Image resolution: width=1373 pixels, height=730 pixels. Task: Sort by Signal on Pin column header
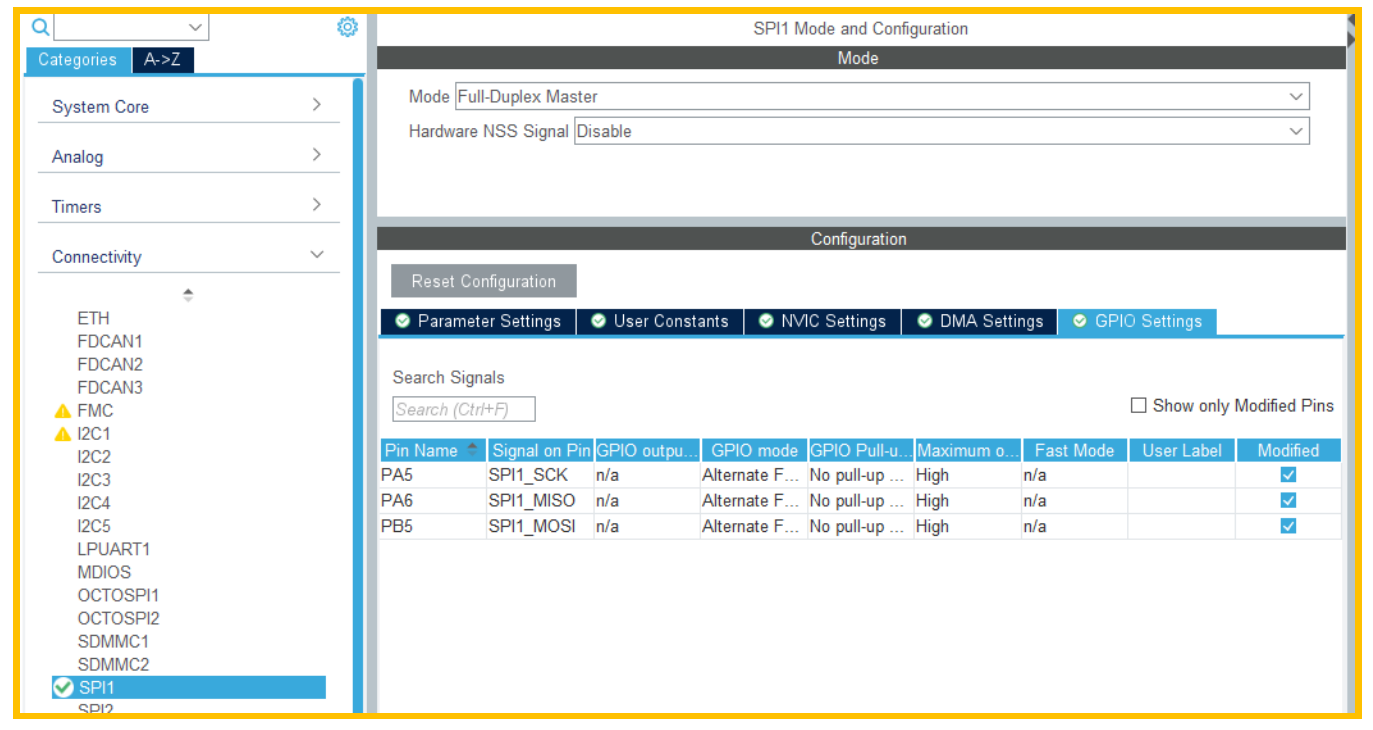click(540, 450)
